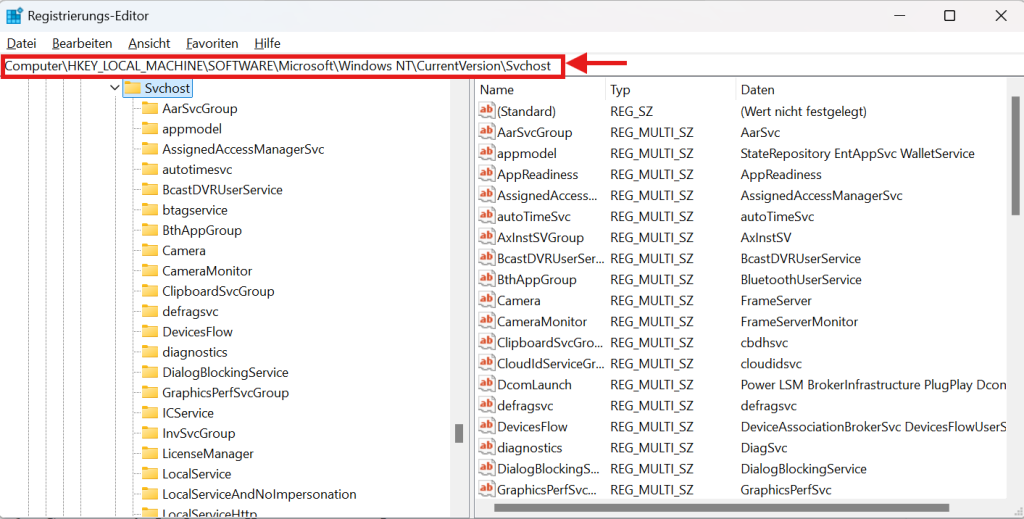The width and height of the screenshot is (1024, 519).
Task: Click the string icon beside (Standard) value
Action: [486, 110]
